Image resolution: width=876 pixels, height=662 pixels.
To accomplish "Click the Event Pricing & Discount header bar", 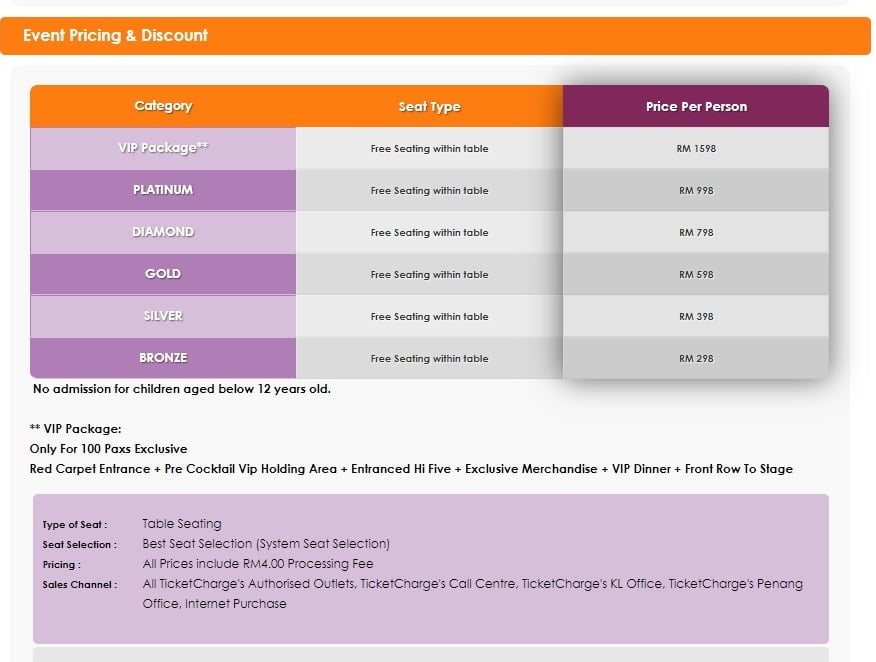I will click(435, 36).
